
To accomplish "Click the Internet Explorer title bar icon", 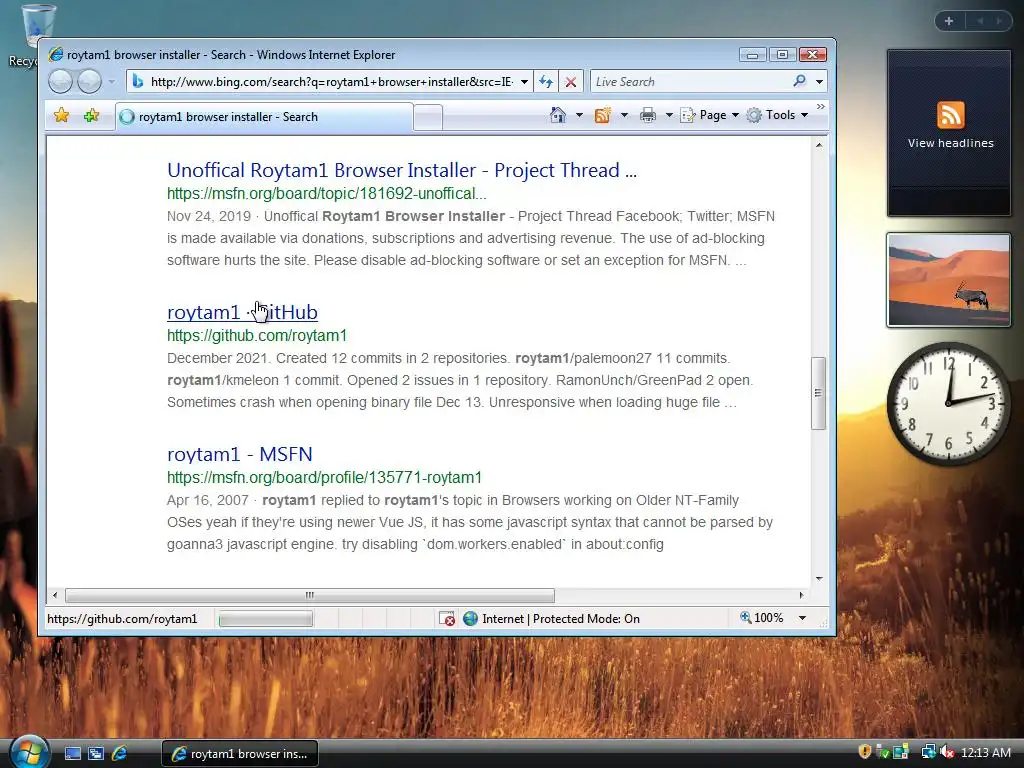I will coord(56,54).
